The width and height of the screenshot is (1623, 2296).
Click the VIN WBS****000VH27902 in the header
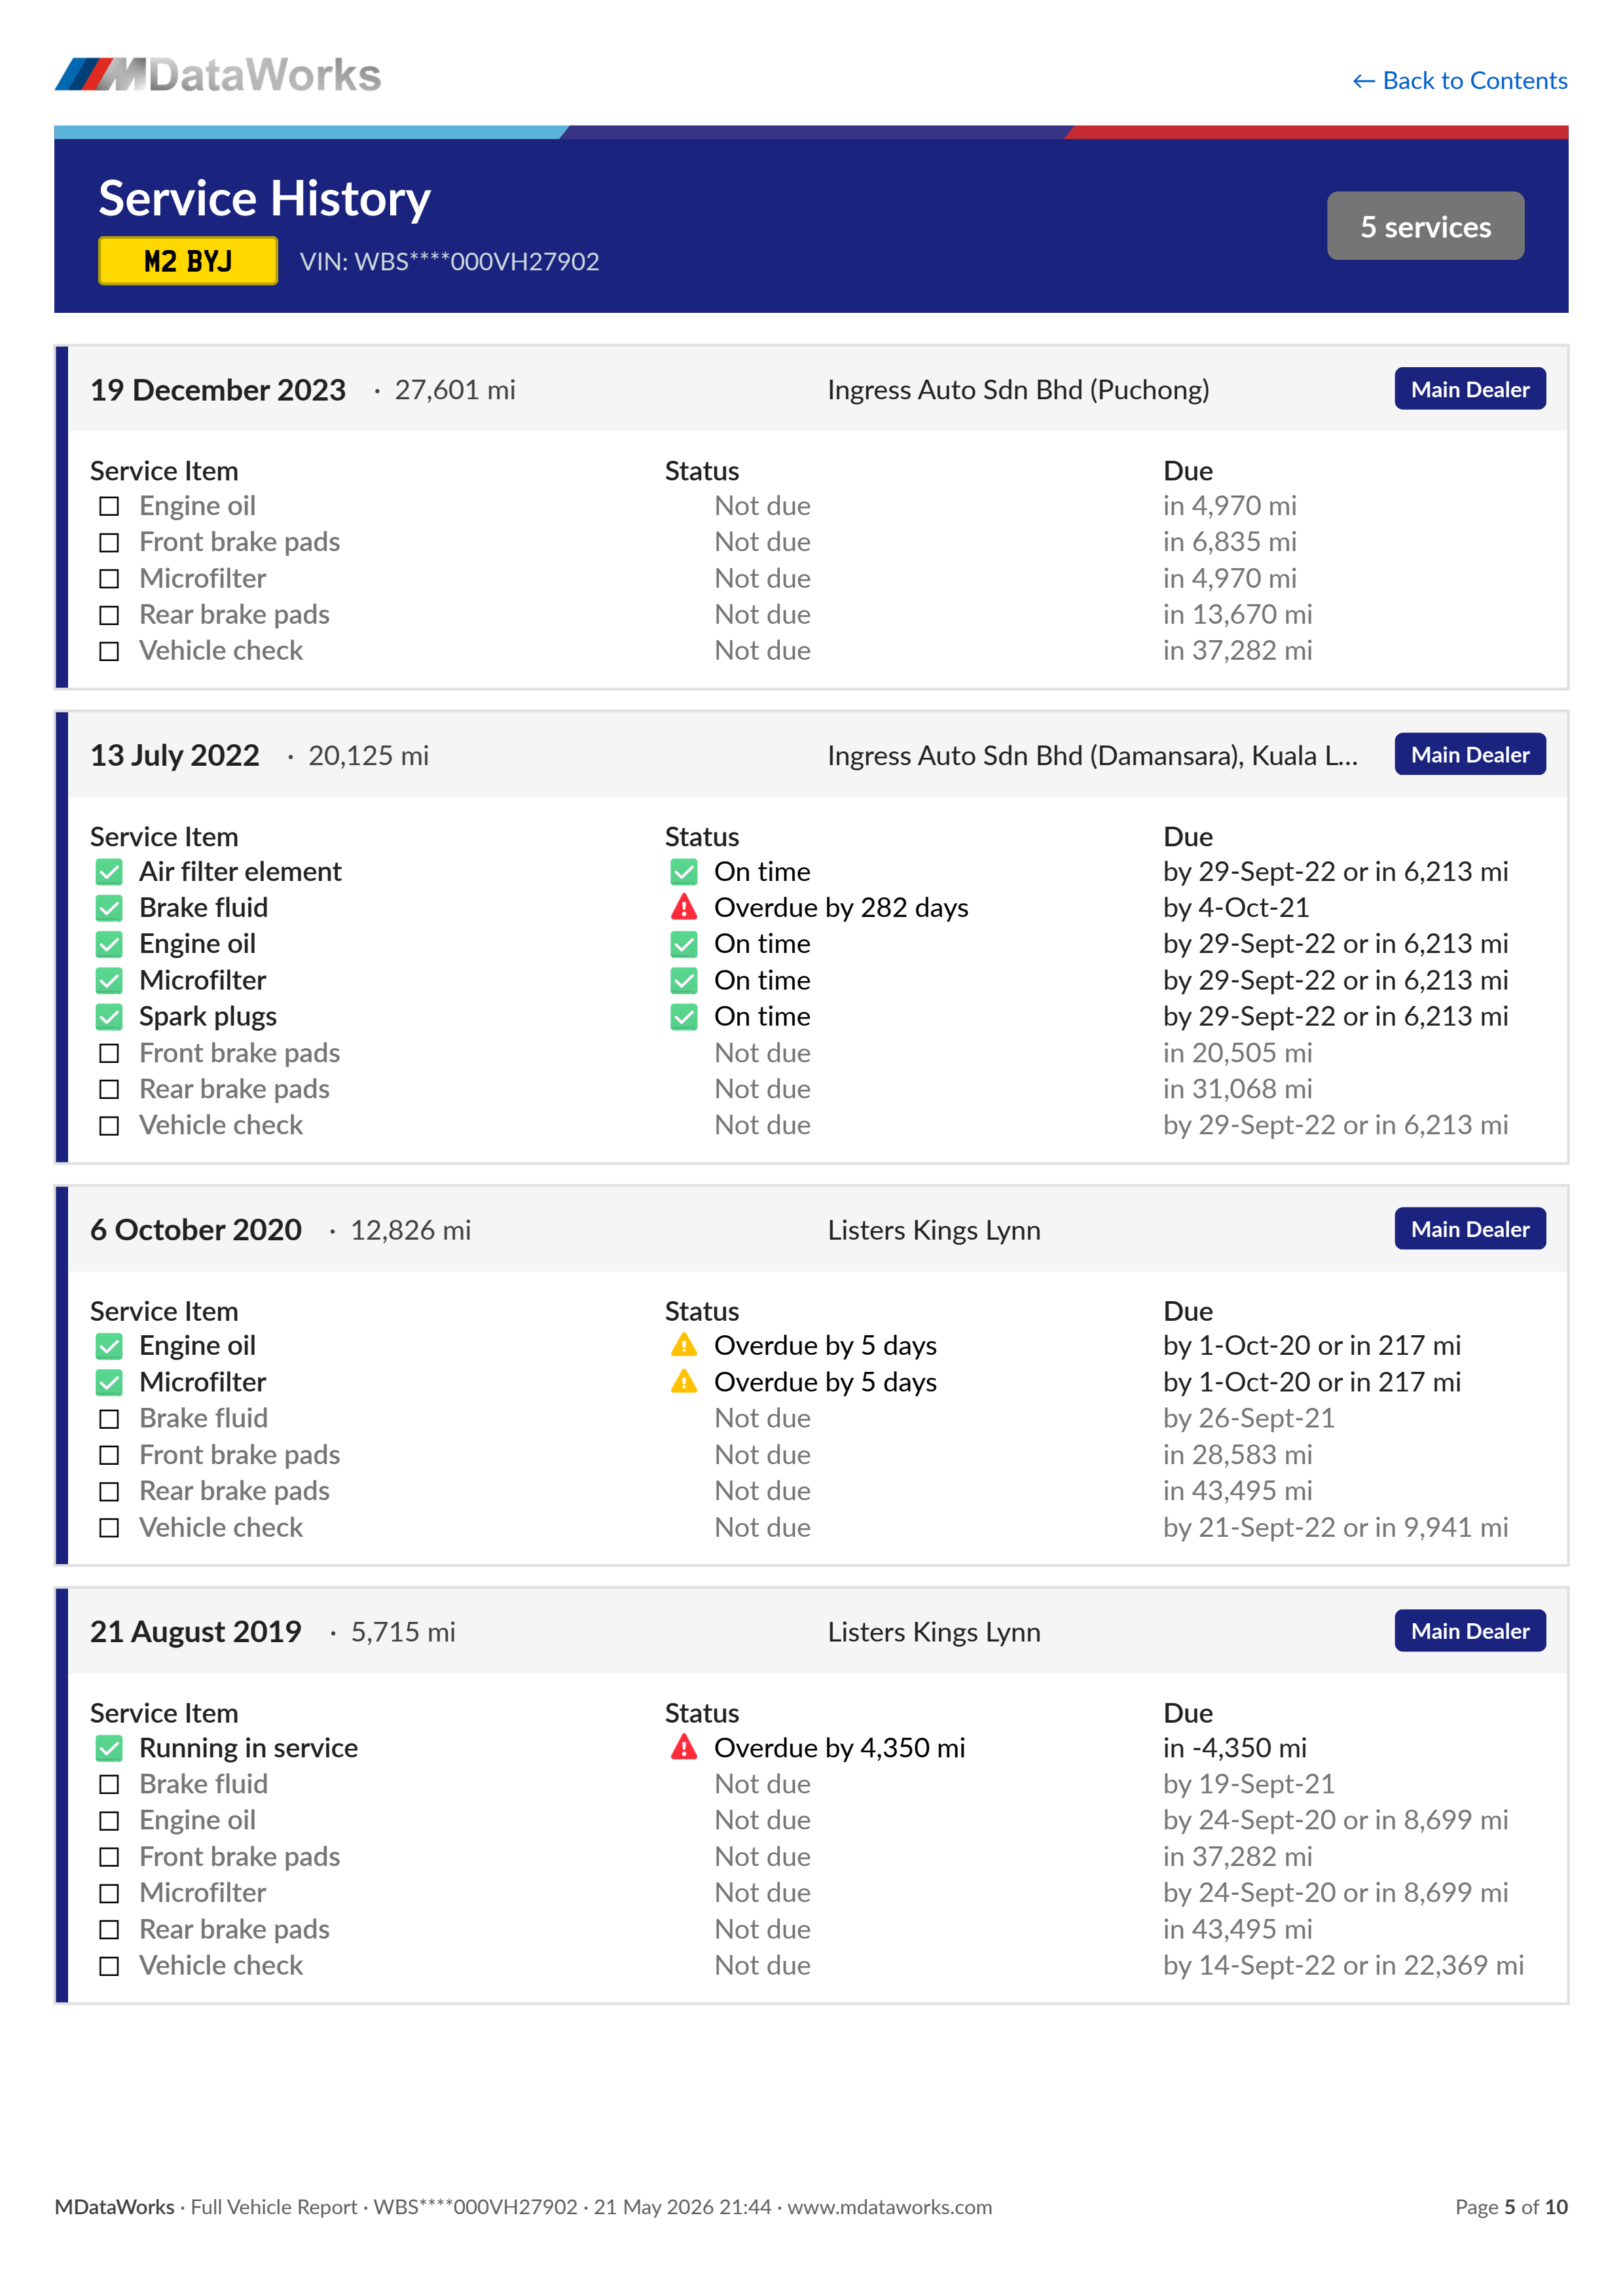[x=449, y=262]
